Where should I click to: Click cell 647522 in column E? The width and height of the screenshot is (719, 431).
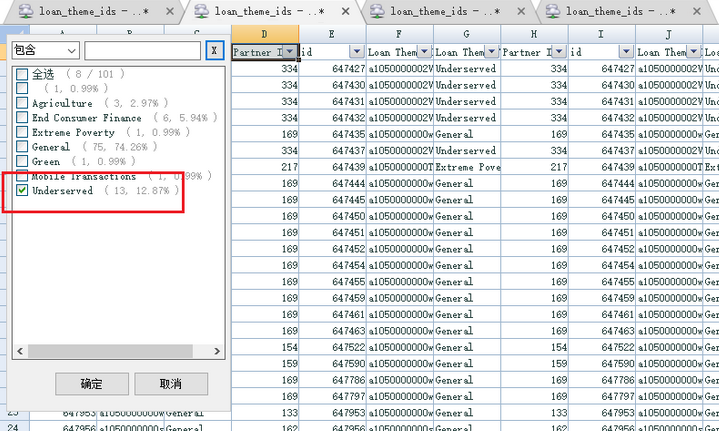(x=332, y=347)
